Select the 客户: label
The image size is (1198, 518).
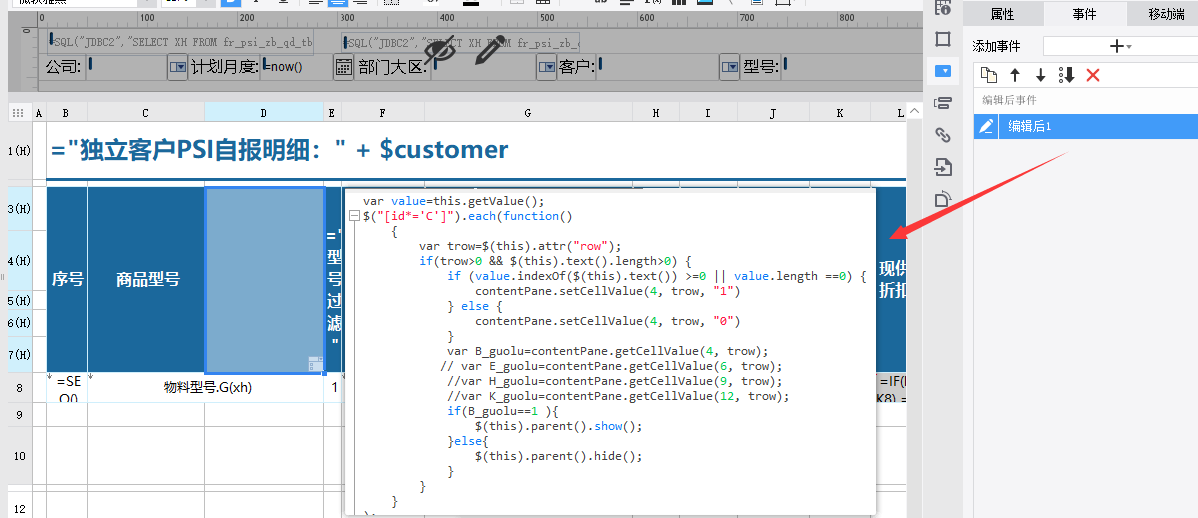pyautogui.click(x=576, y=67)
